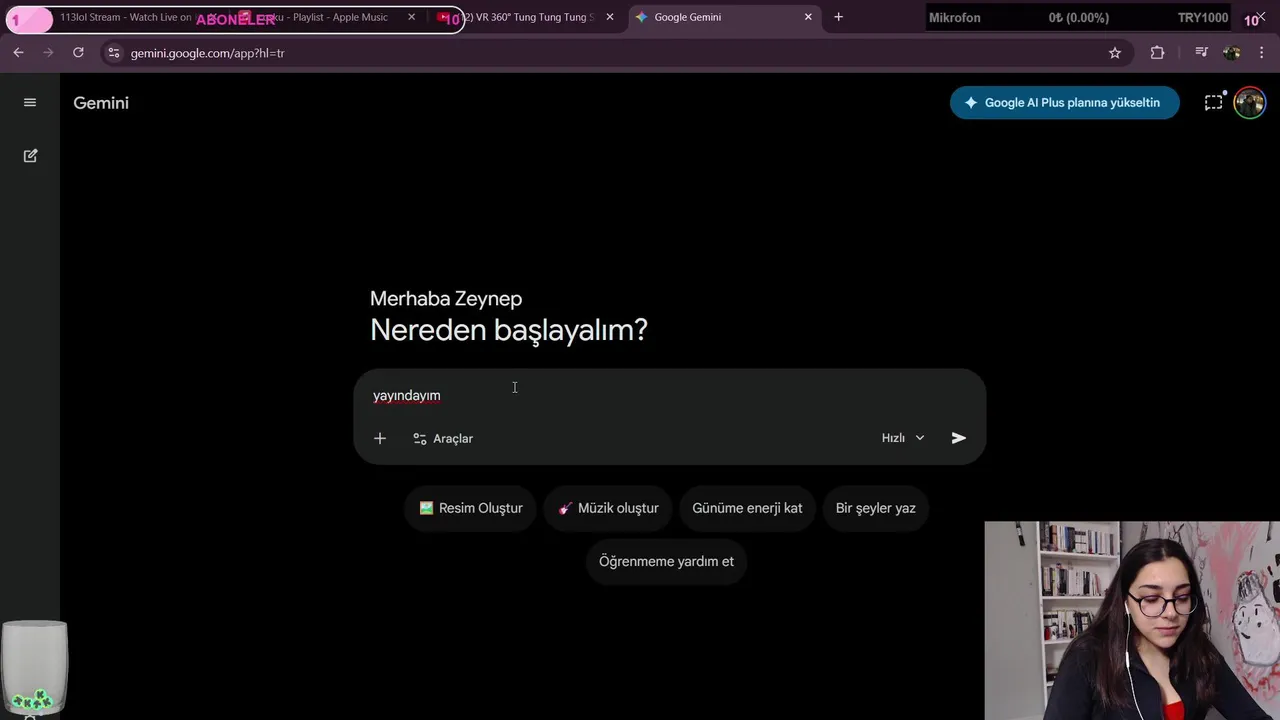Screen dimensions: 1280x720
Task: Click the Gemini logo text
Action: coord(101,103)
